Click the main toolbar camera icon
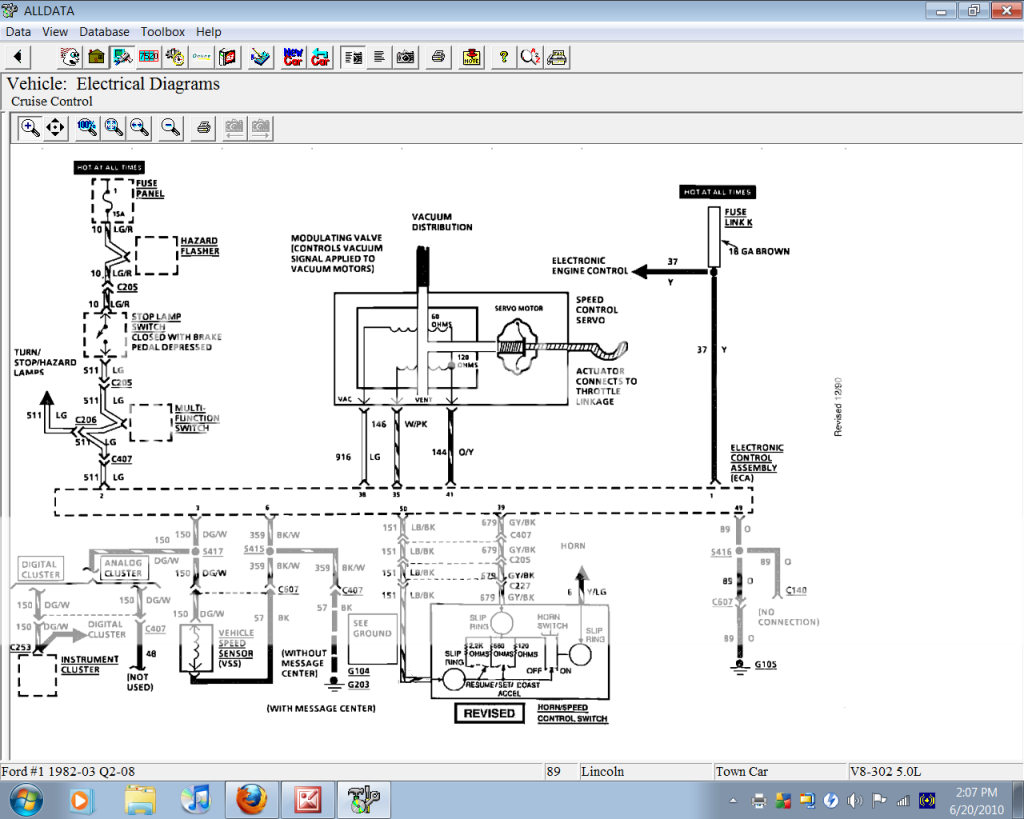The width and height of the screenshot is (1024, 819). pyautogui.click(x=406, y=57)
